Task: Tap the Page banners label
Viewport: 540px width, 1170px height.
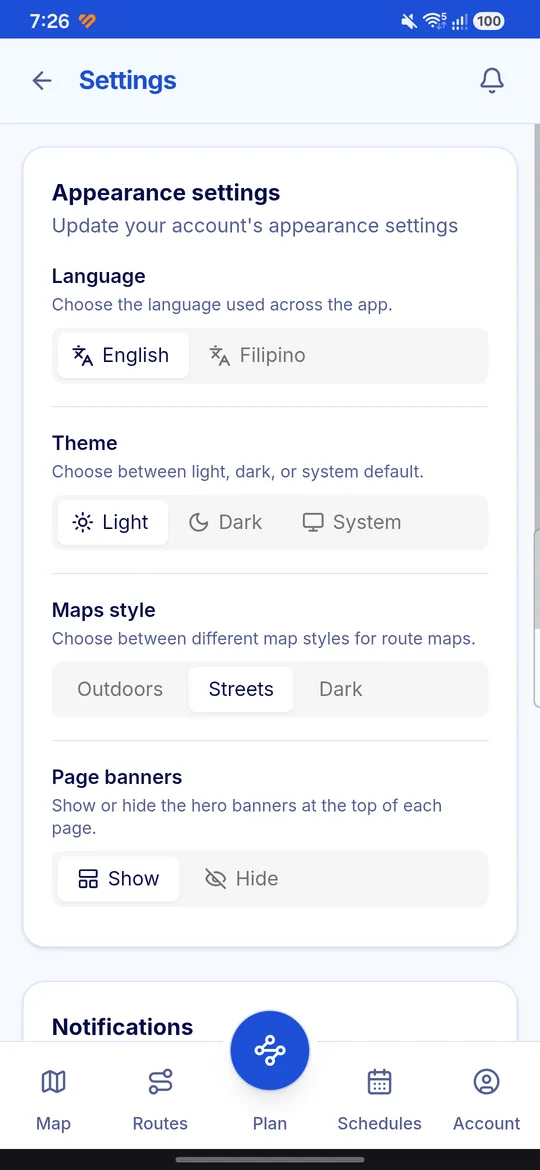Action: (x=117, y=778)
